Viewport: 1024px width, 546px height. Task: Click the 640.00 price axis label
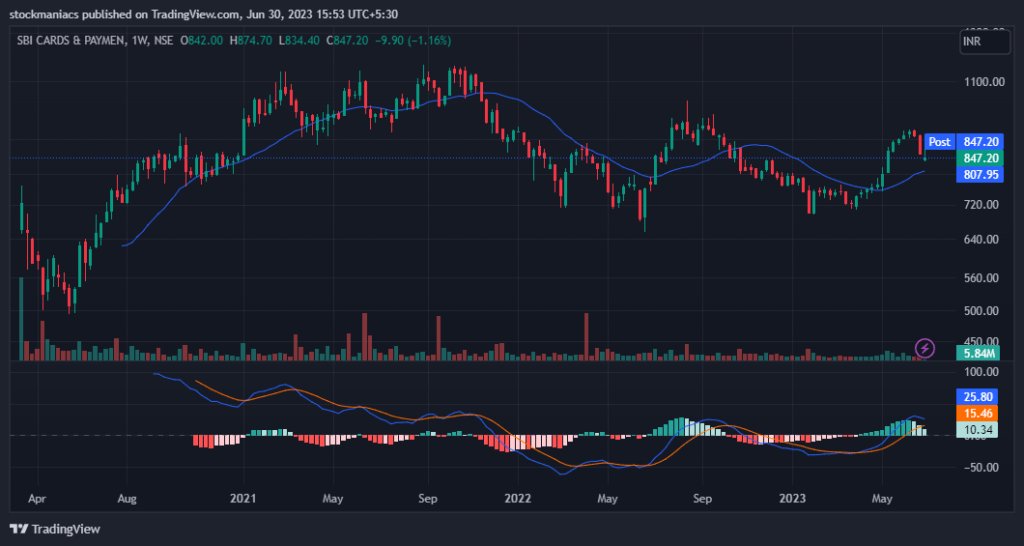tap(984, 239)
